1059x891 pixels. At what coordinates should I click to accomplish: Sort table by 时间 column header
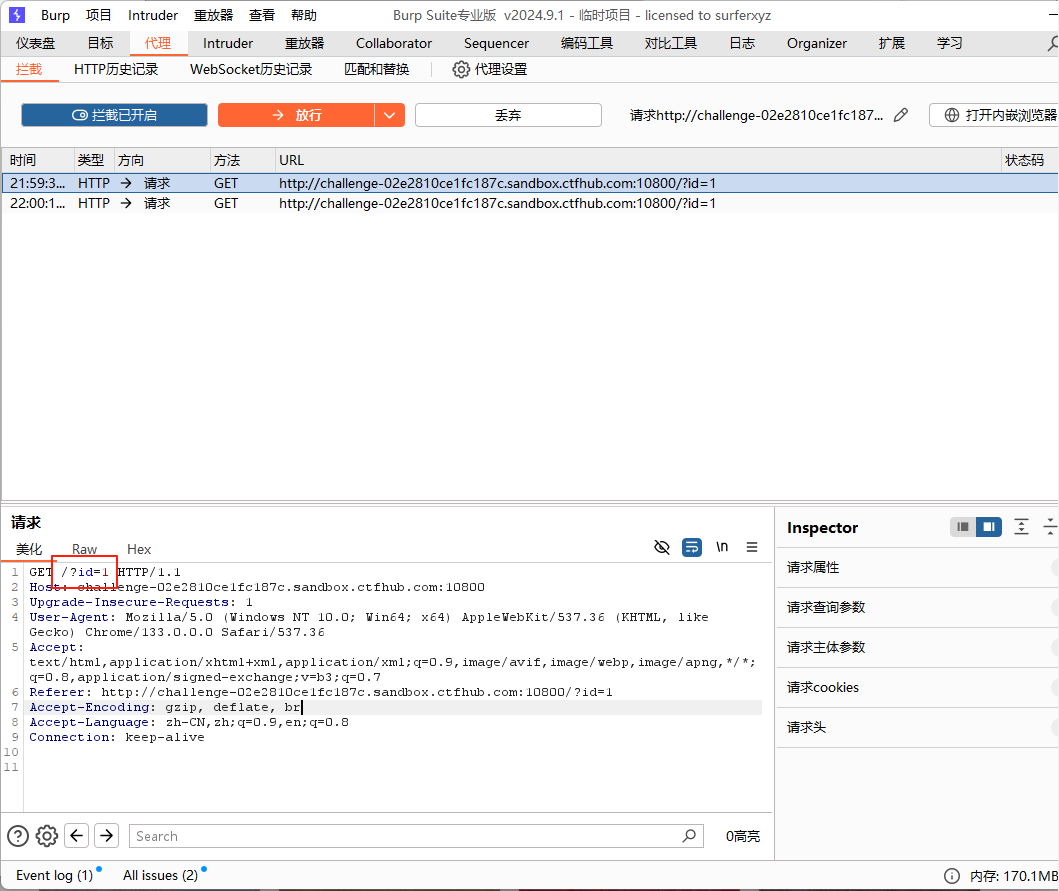38,160
